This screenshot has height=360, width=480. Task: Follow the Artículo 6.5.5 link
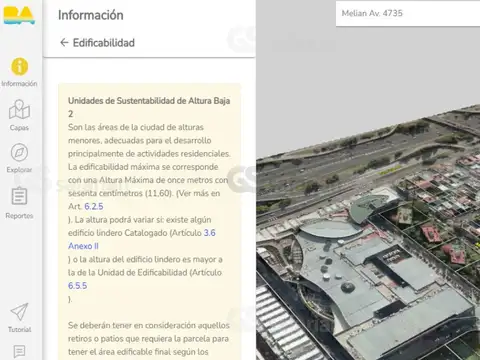77,286
